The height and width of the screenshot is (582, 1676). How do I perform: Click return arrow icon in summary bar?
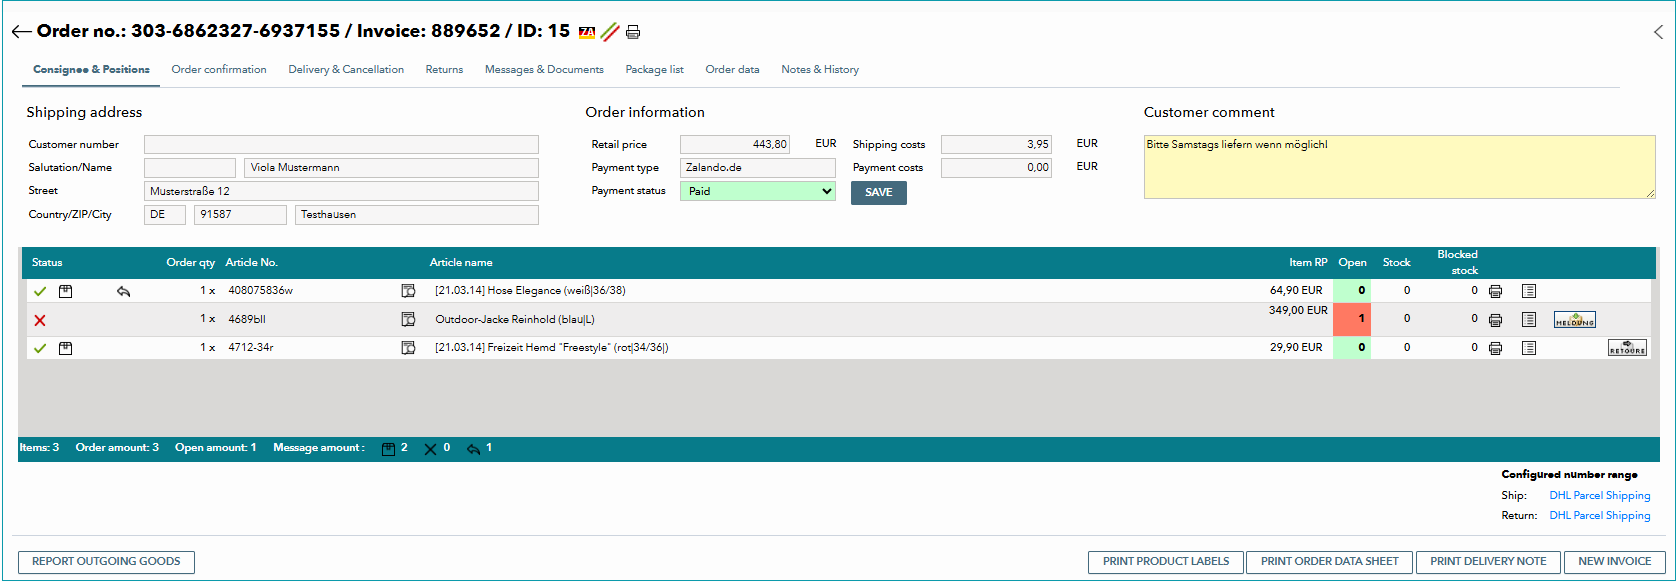click(x=473, y=449)
